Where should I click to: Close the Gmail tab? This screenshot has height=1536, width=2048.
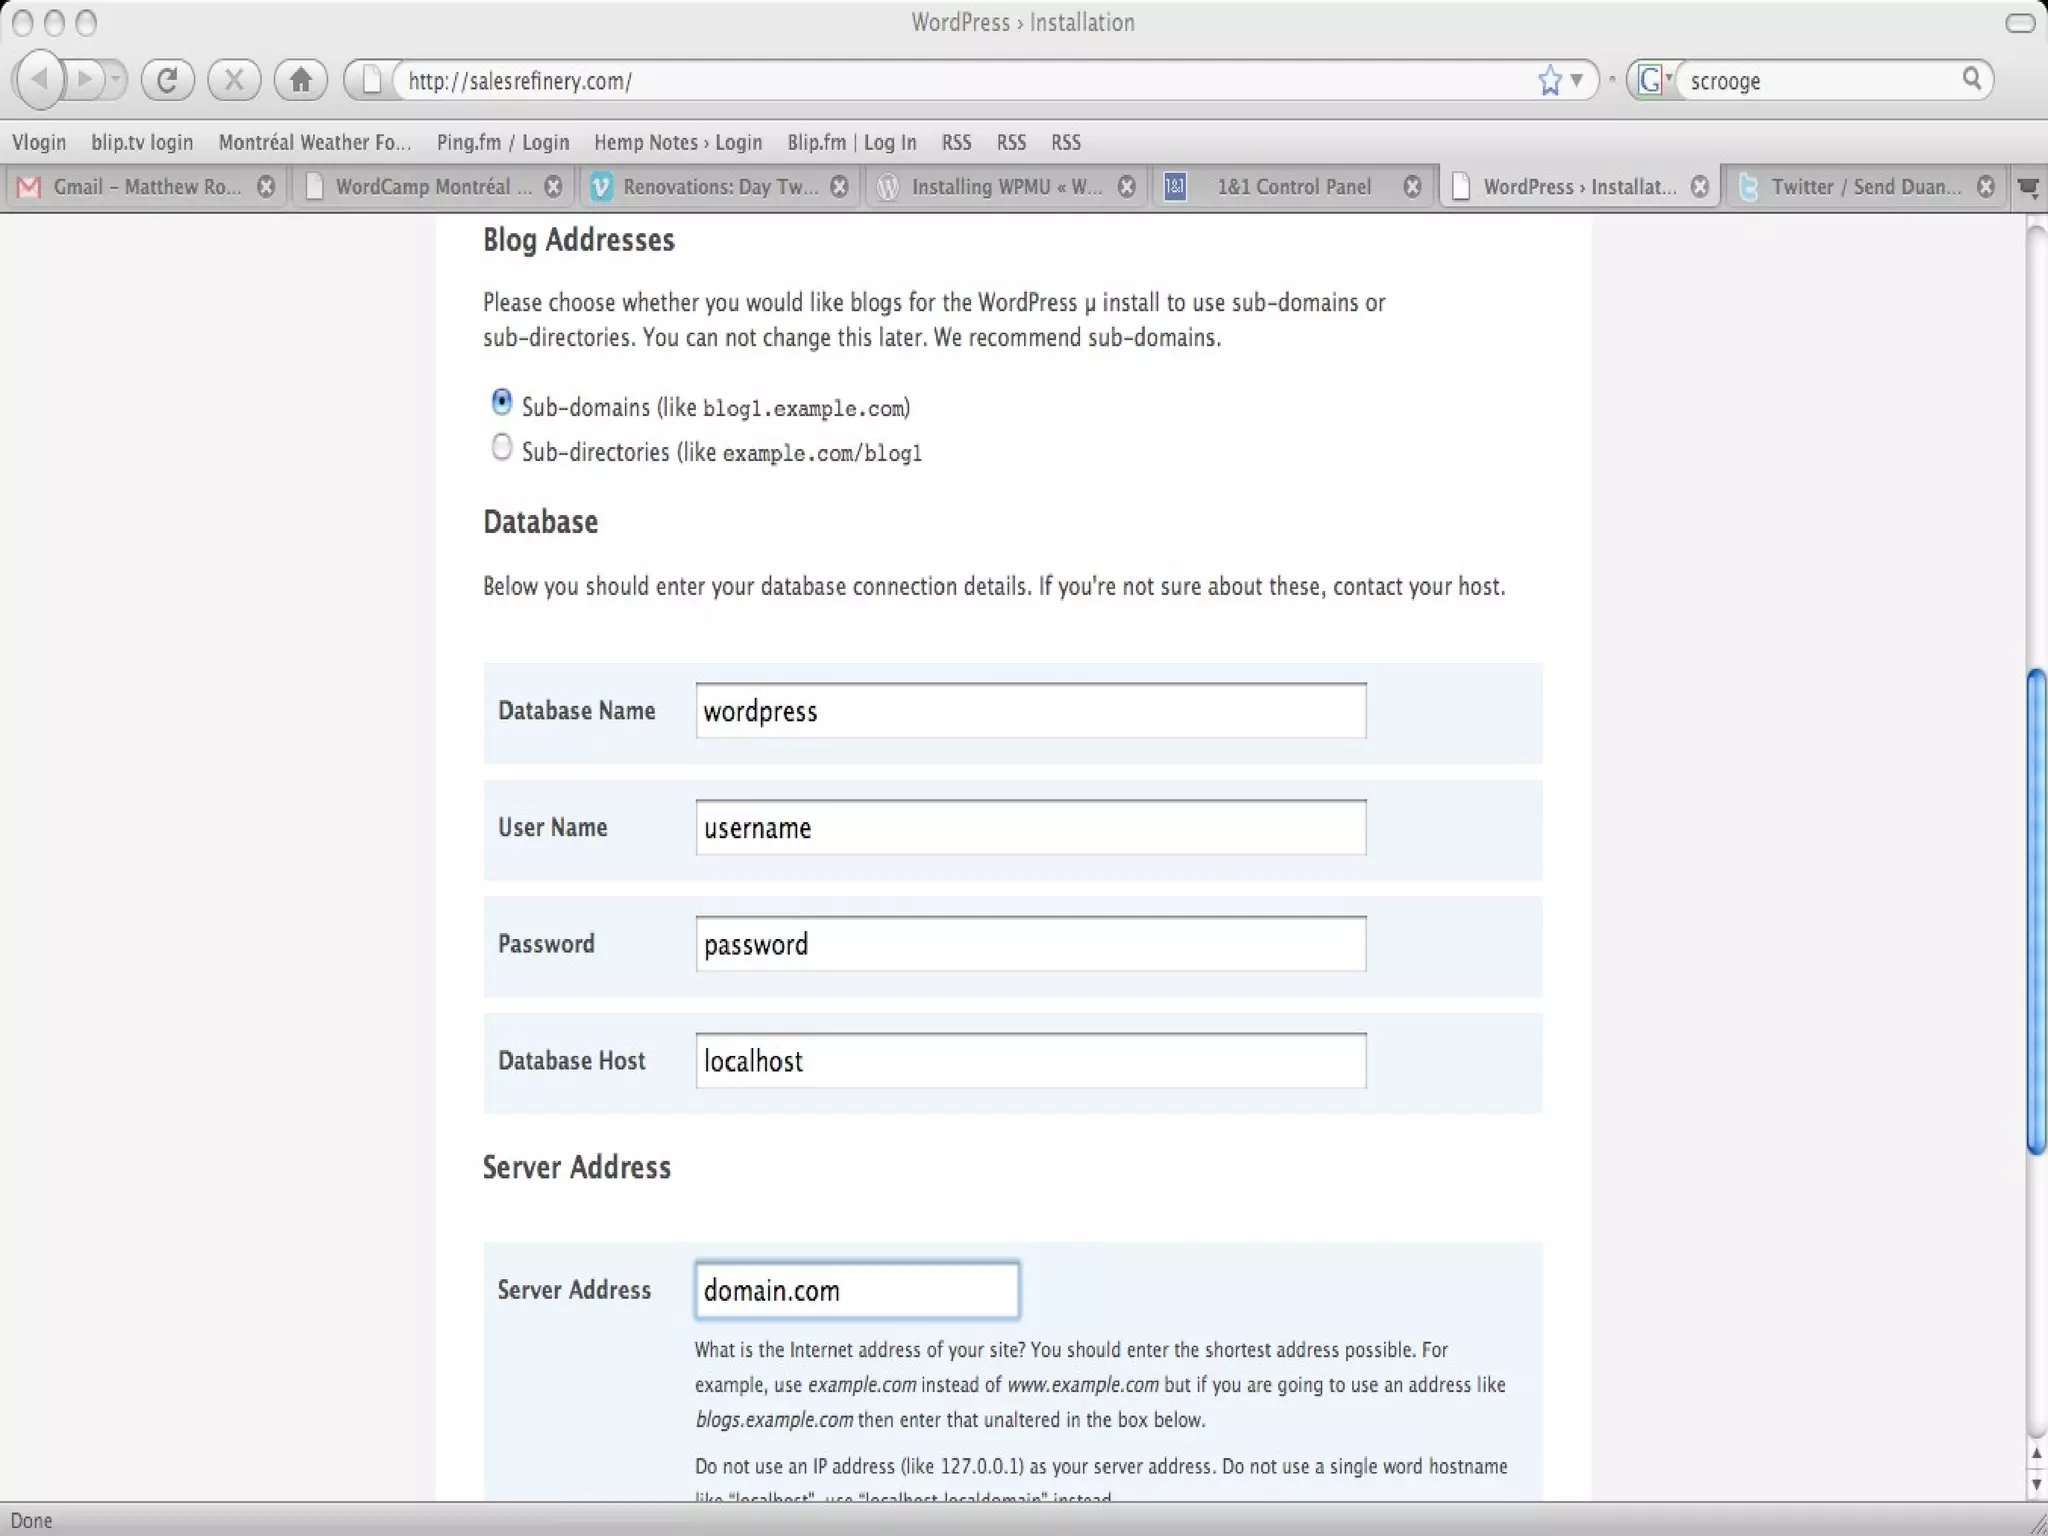click(266, 187)
